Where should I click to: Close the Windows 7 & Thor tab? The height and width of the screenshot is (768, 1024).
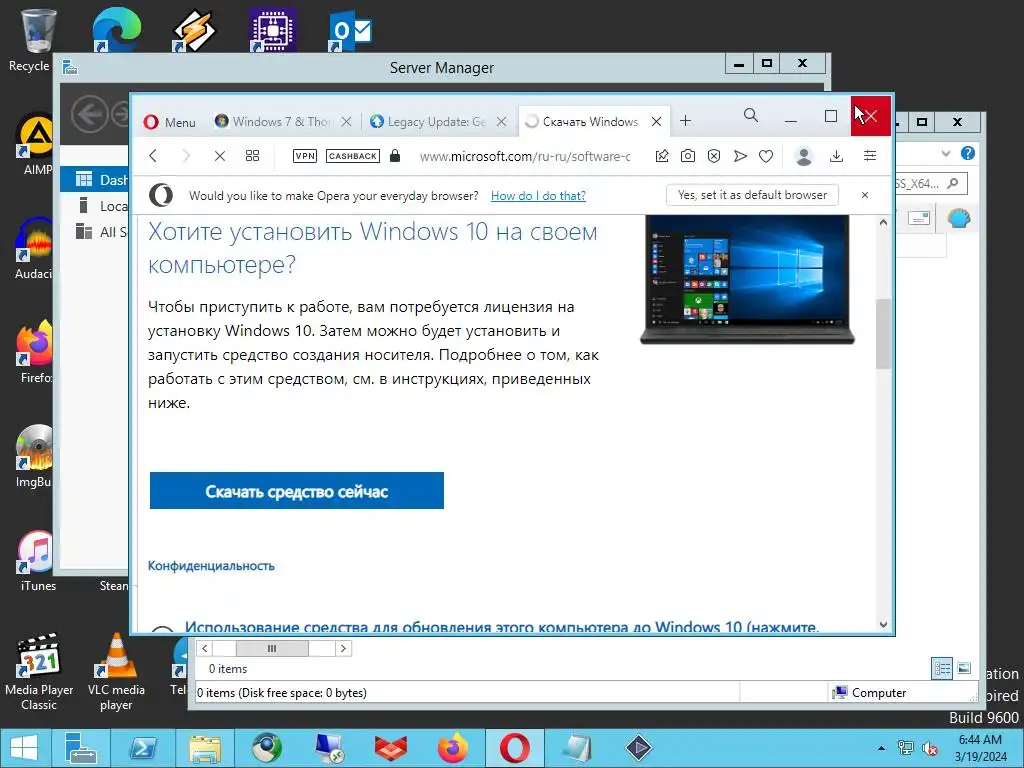coord(346,121)
